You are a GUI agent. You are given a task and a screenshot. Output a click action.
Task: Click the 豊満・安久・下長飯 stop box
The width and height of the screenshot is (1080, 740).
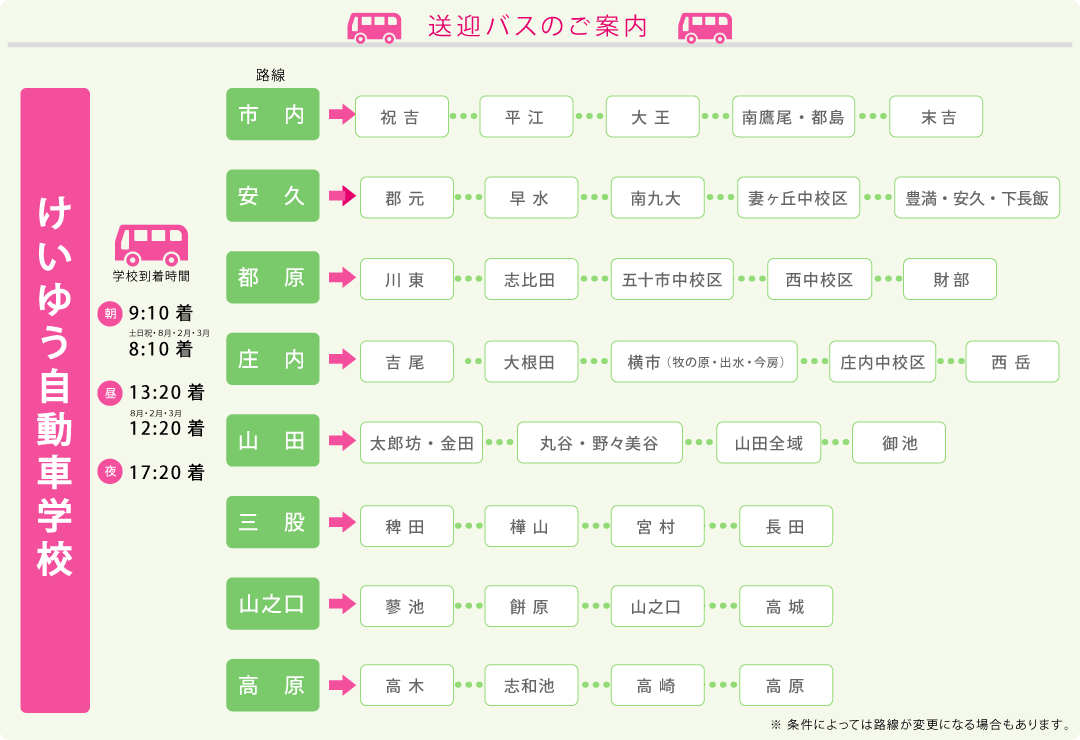point(976,198)
